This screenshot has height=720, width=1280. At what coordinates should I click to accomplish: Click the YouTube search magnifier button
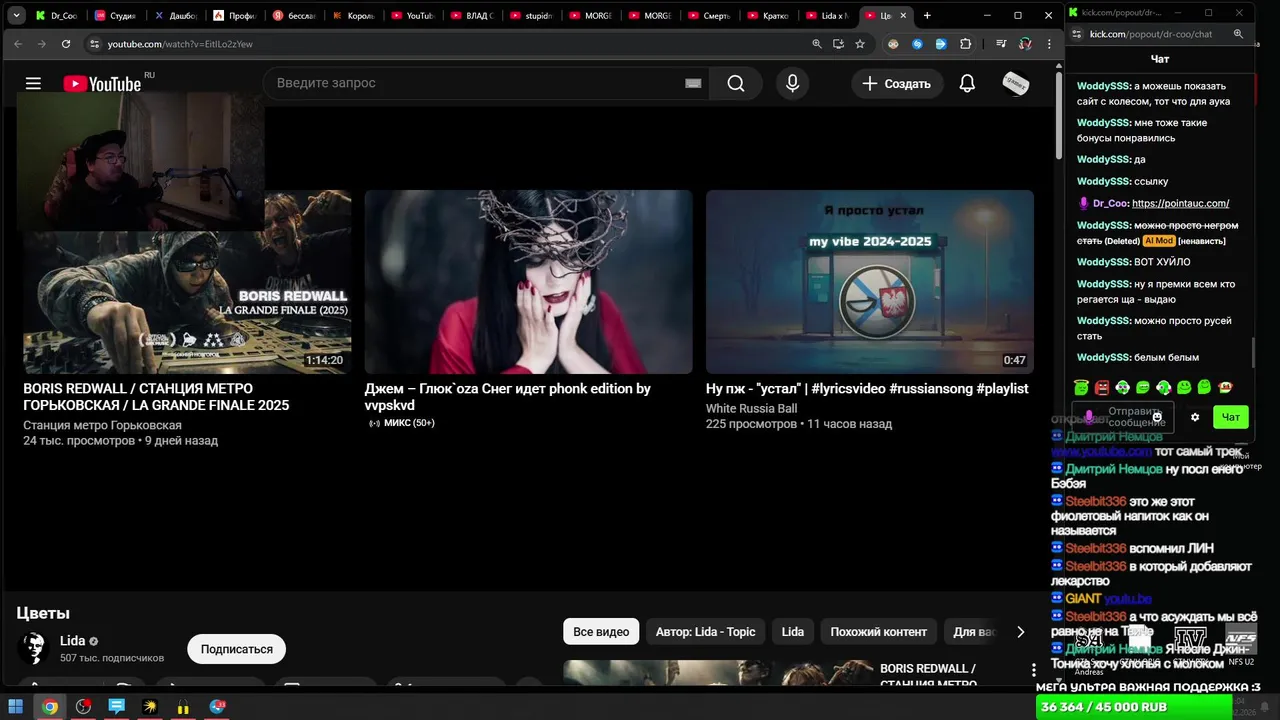(x=736, y=84)
